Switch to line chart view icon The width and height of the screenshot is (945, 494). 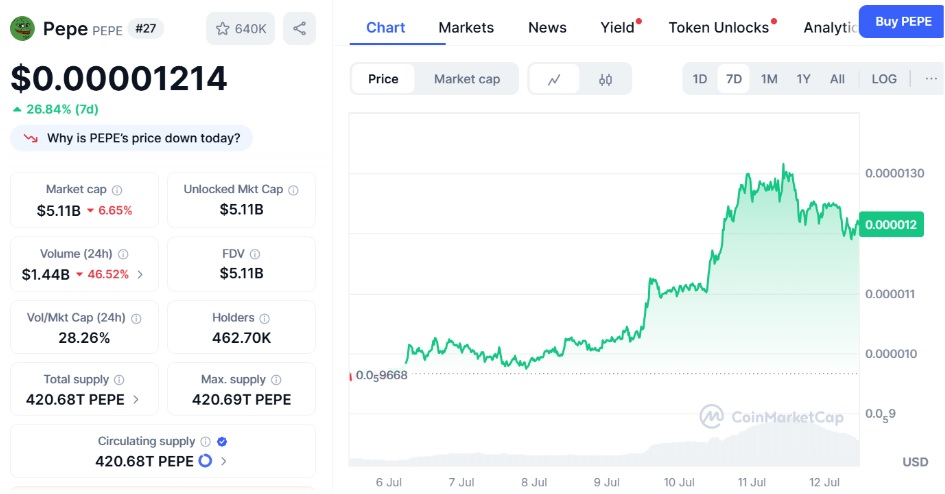point(554,79)
